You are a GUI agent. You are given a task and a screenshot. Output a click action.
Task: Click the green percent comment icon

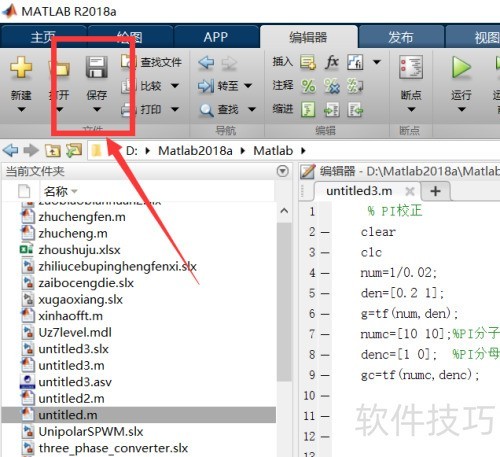pos(308,86)
